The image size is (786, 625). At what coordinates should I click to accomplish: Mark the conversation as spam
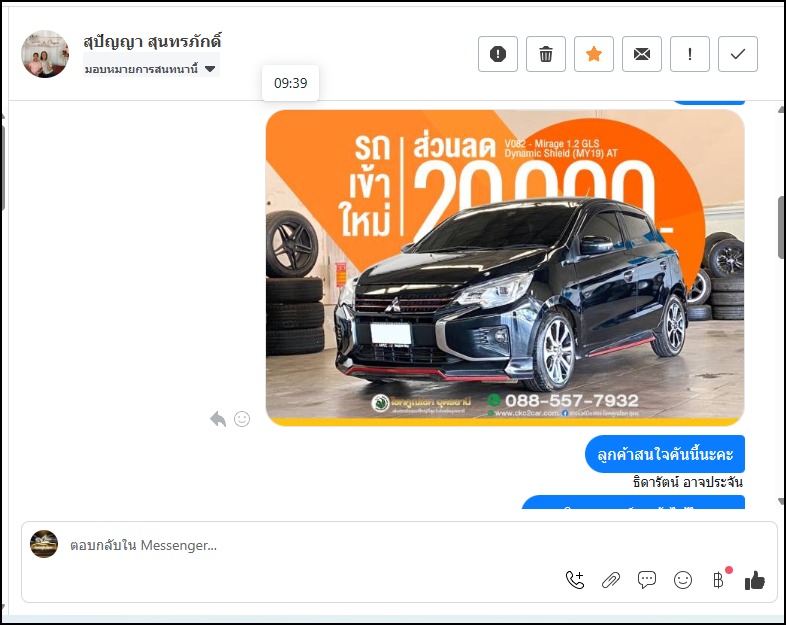click(497, 54)
